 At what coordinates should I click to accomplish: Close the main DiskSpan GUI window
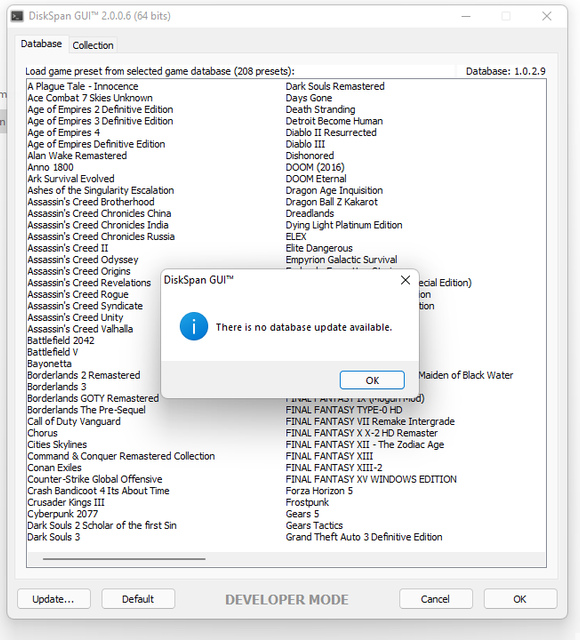(x=547, y=16)
